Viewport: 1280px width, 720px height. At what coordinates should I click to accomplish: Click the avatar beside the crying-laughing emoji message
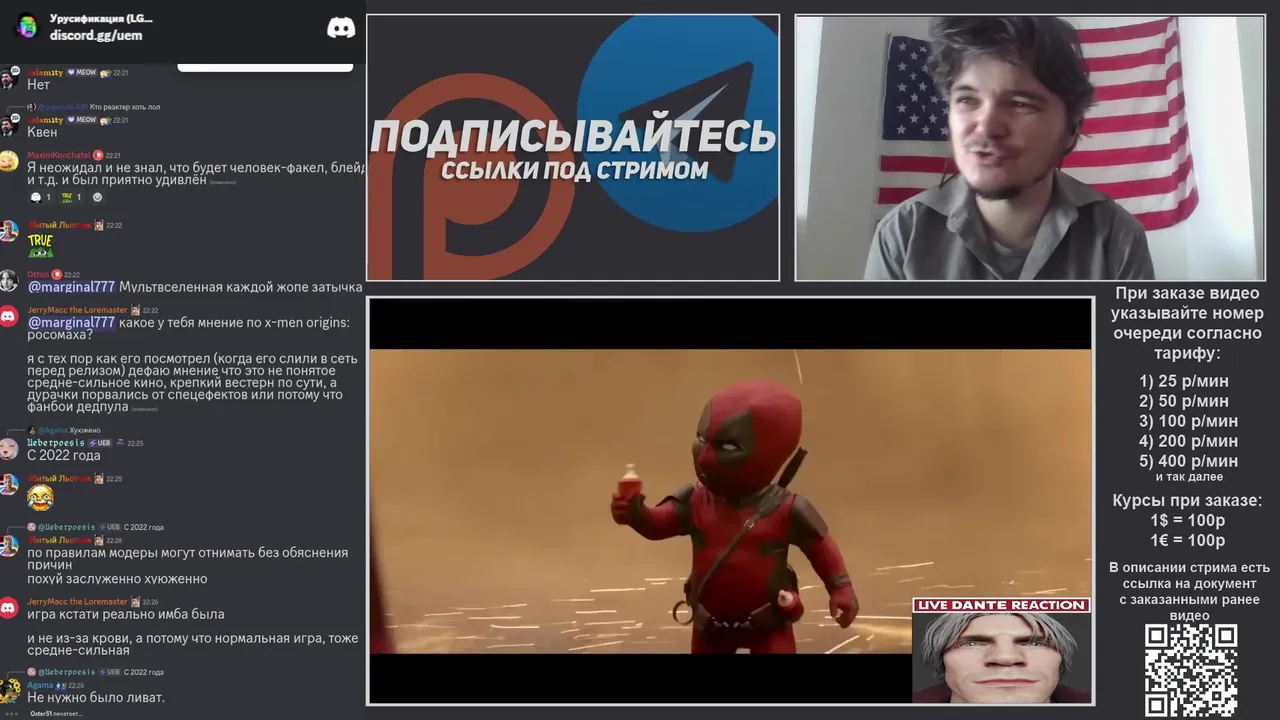click(x=8, y=485)
